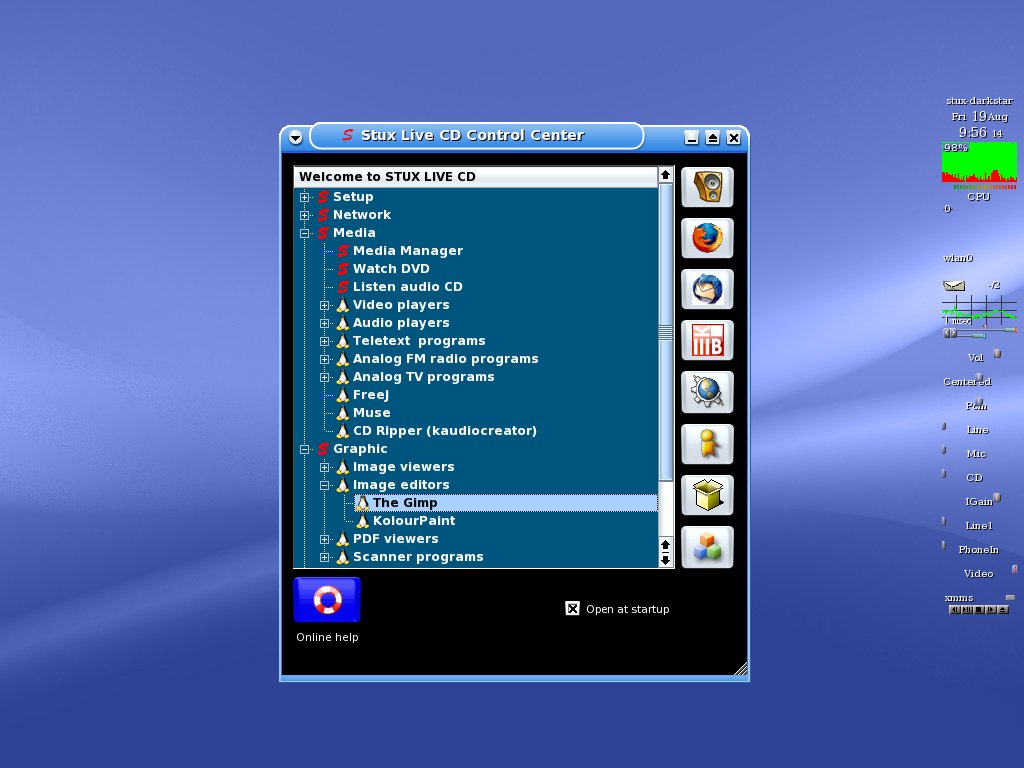Maximize the Control Center window
The height and width of the screenshot is (768, 1024).
tap(712, 137)
